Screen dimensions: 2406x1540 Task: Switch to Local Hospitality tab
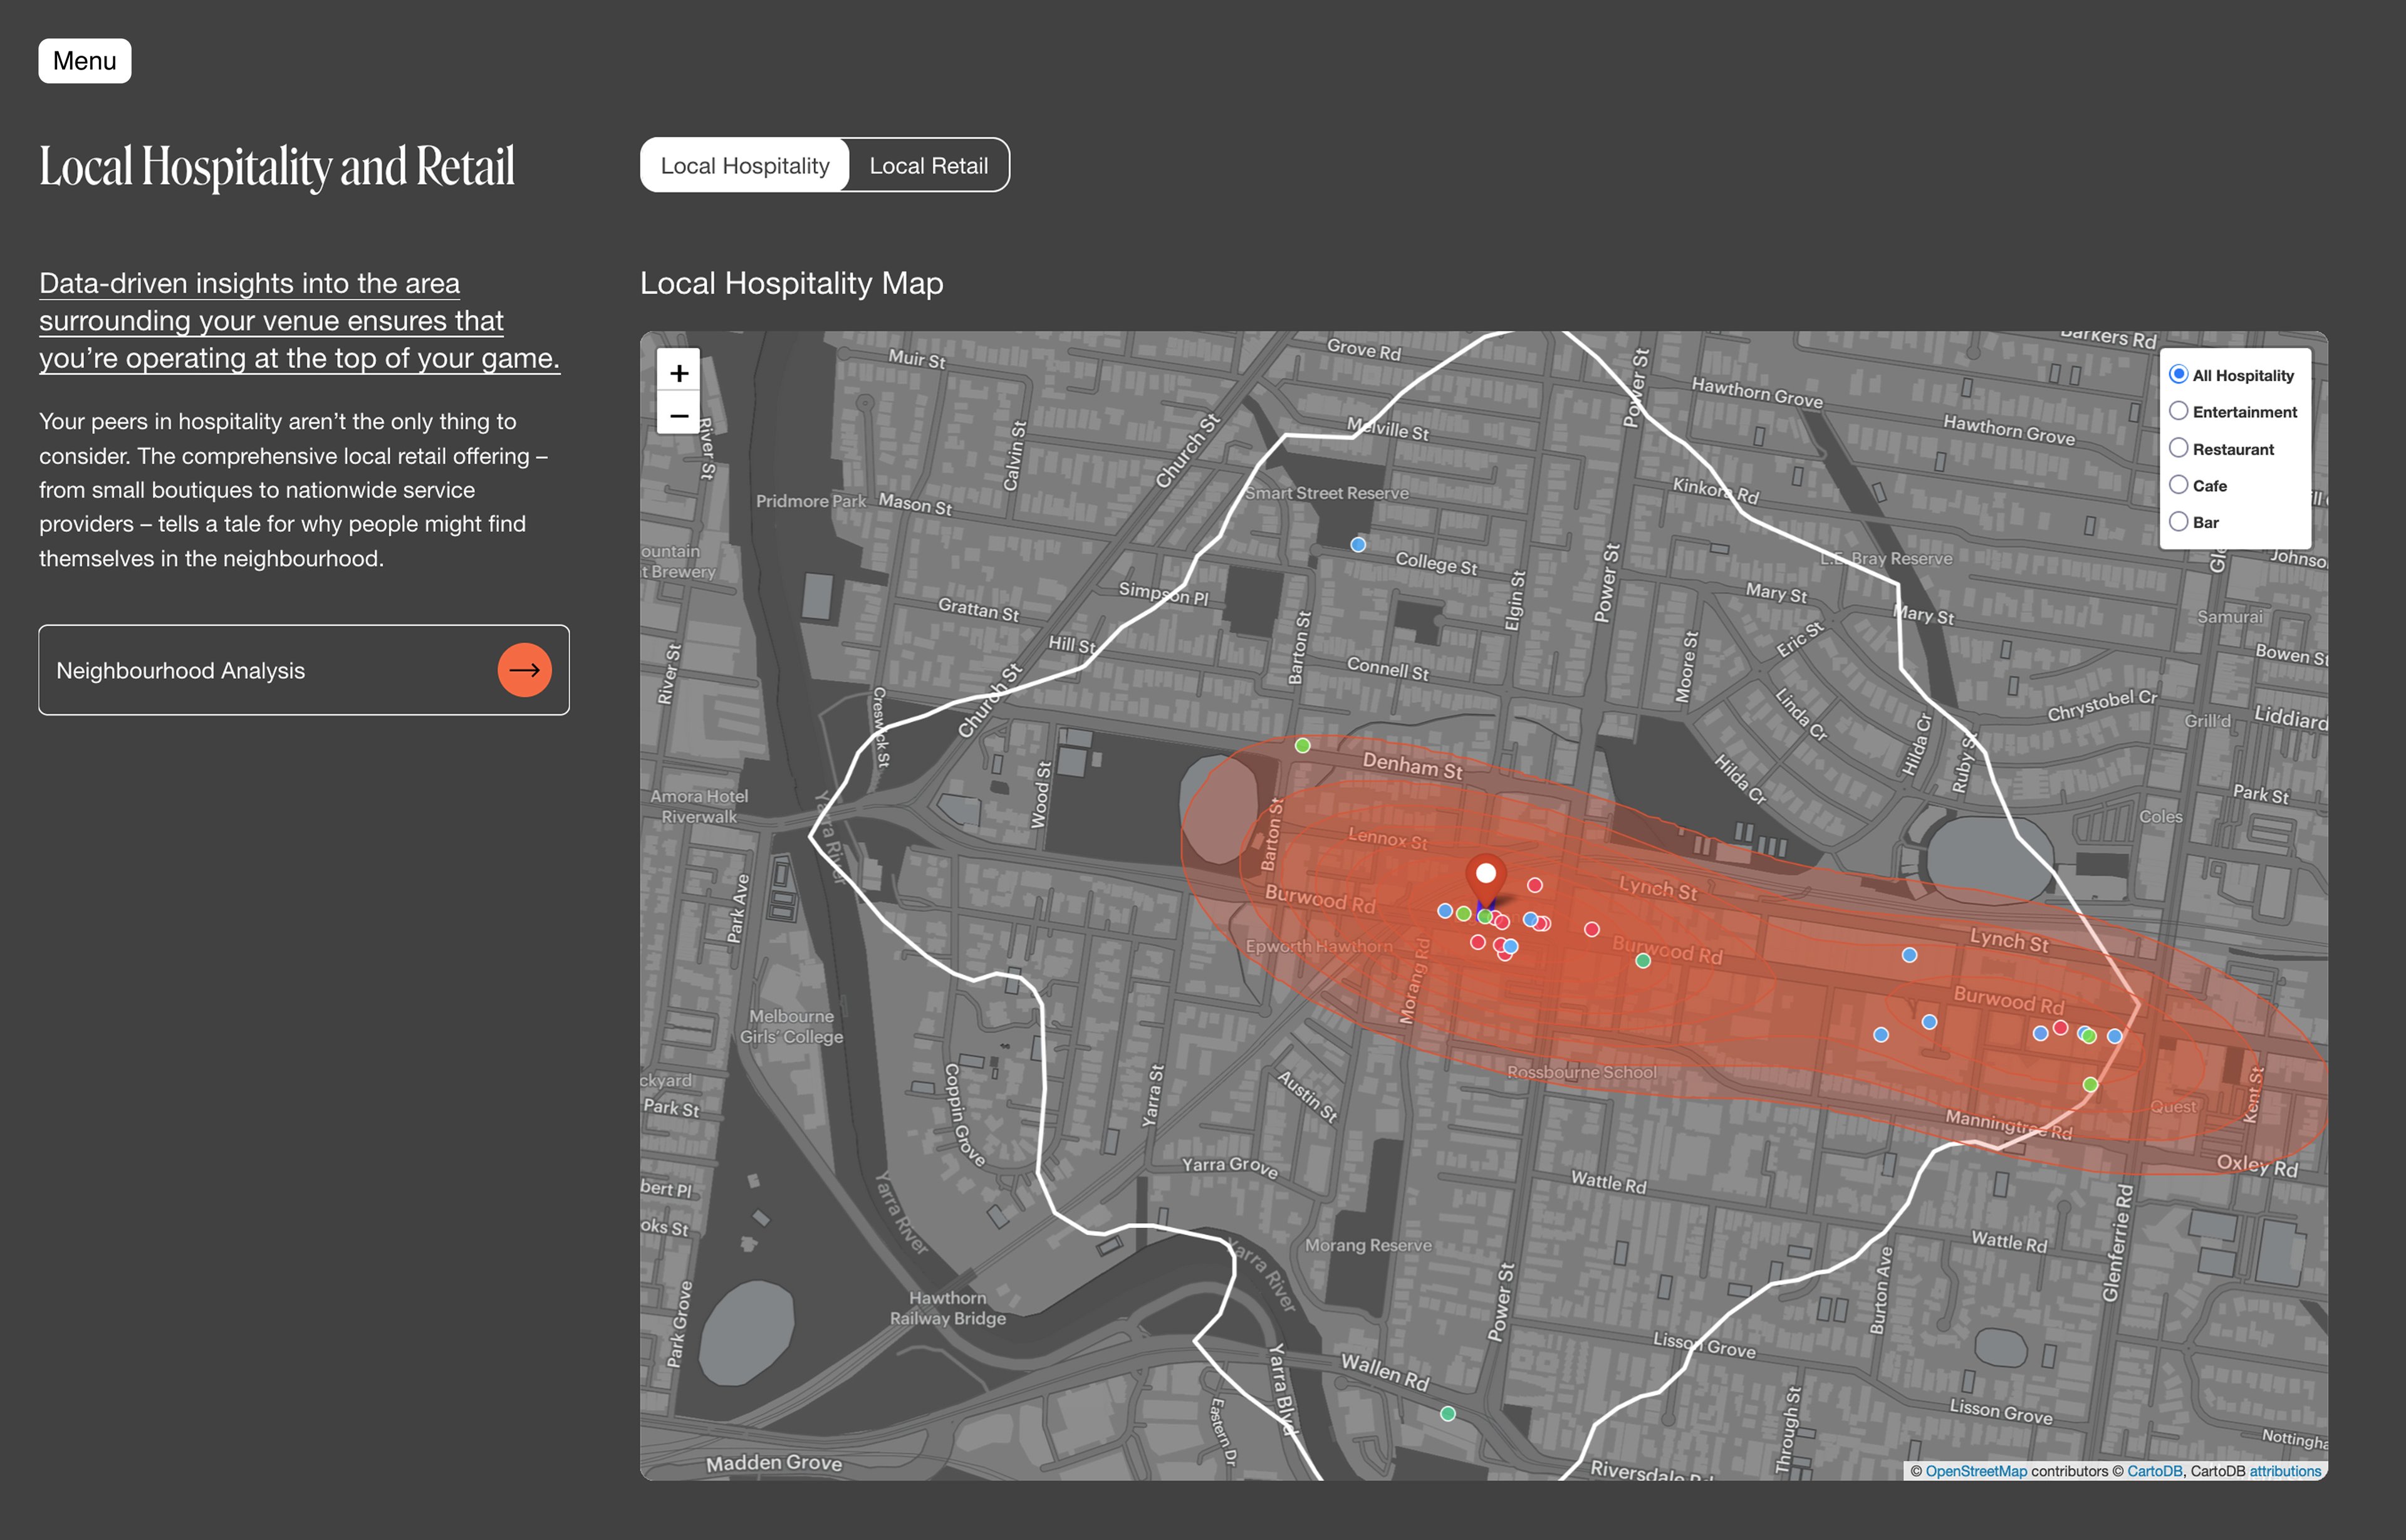point(745,166)
